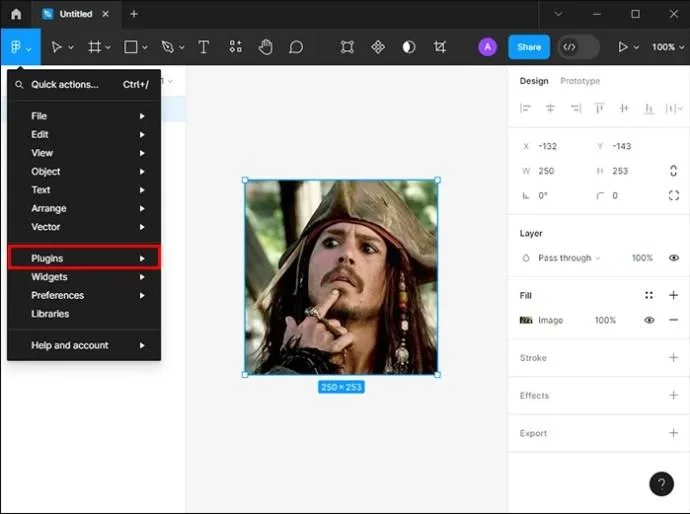Click the Present play icon

click(623, 47)
